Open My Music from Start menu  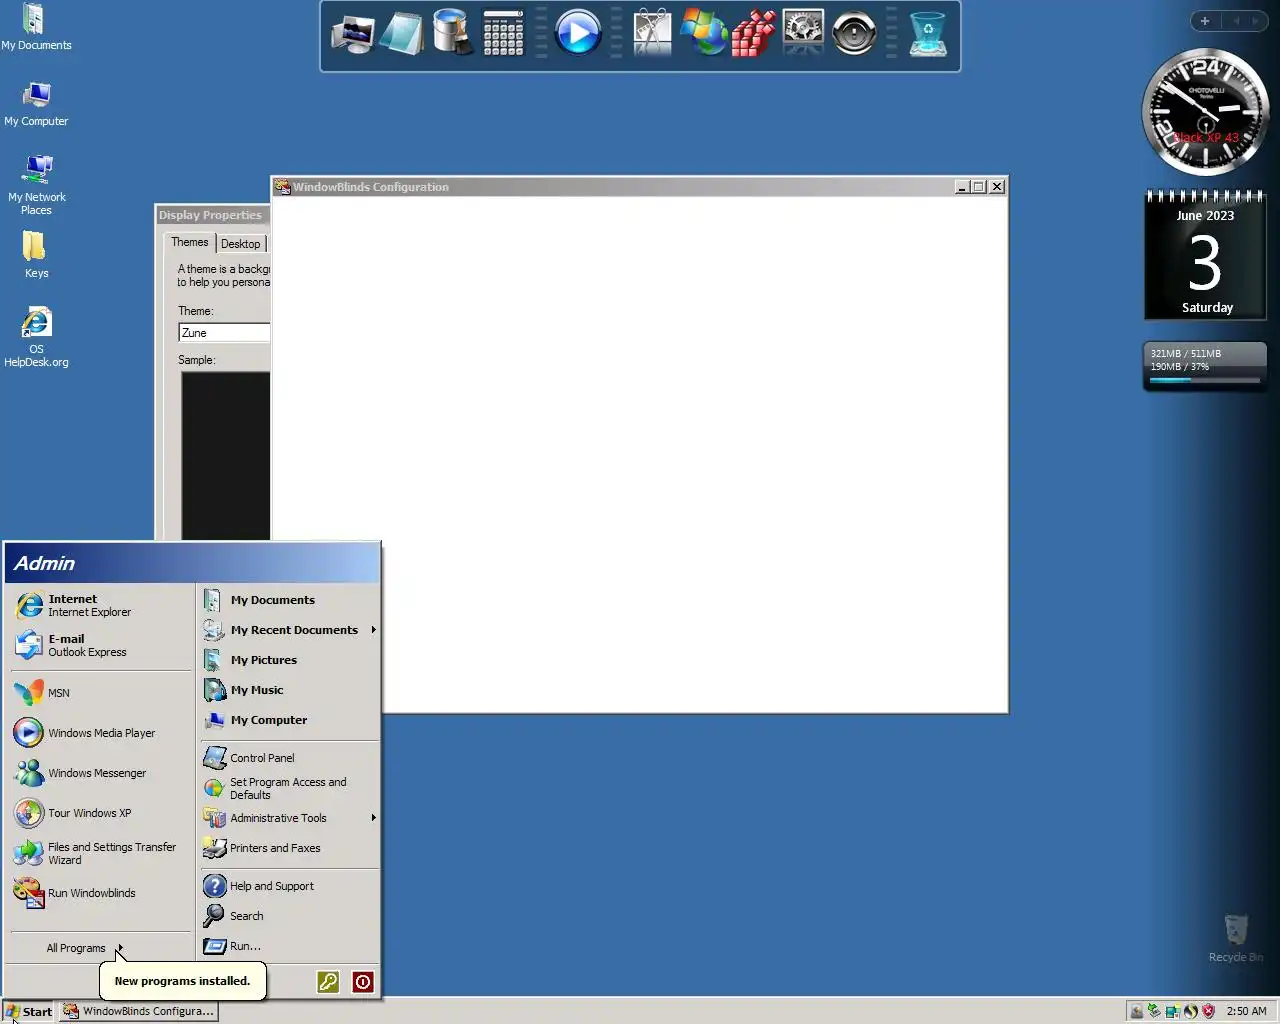tap(290, 689)
